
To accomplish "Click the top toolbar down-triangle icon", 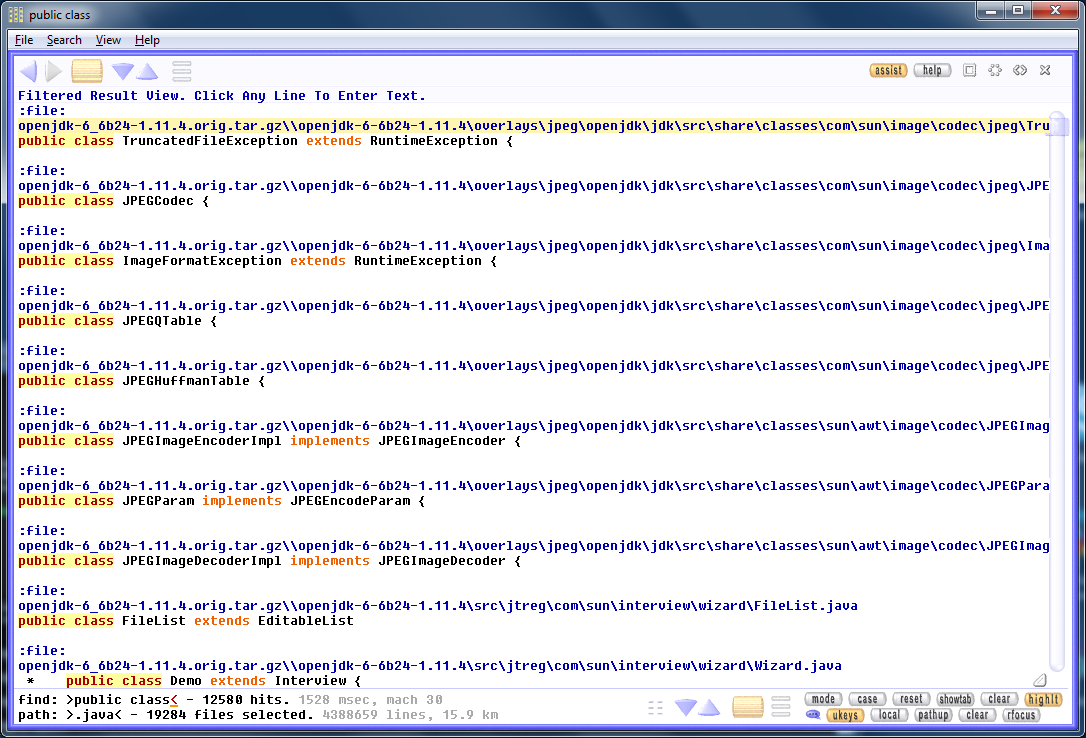I will coord(123,72).
